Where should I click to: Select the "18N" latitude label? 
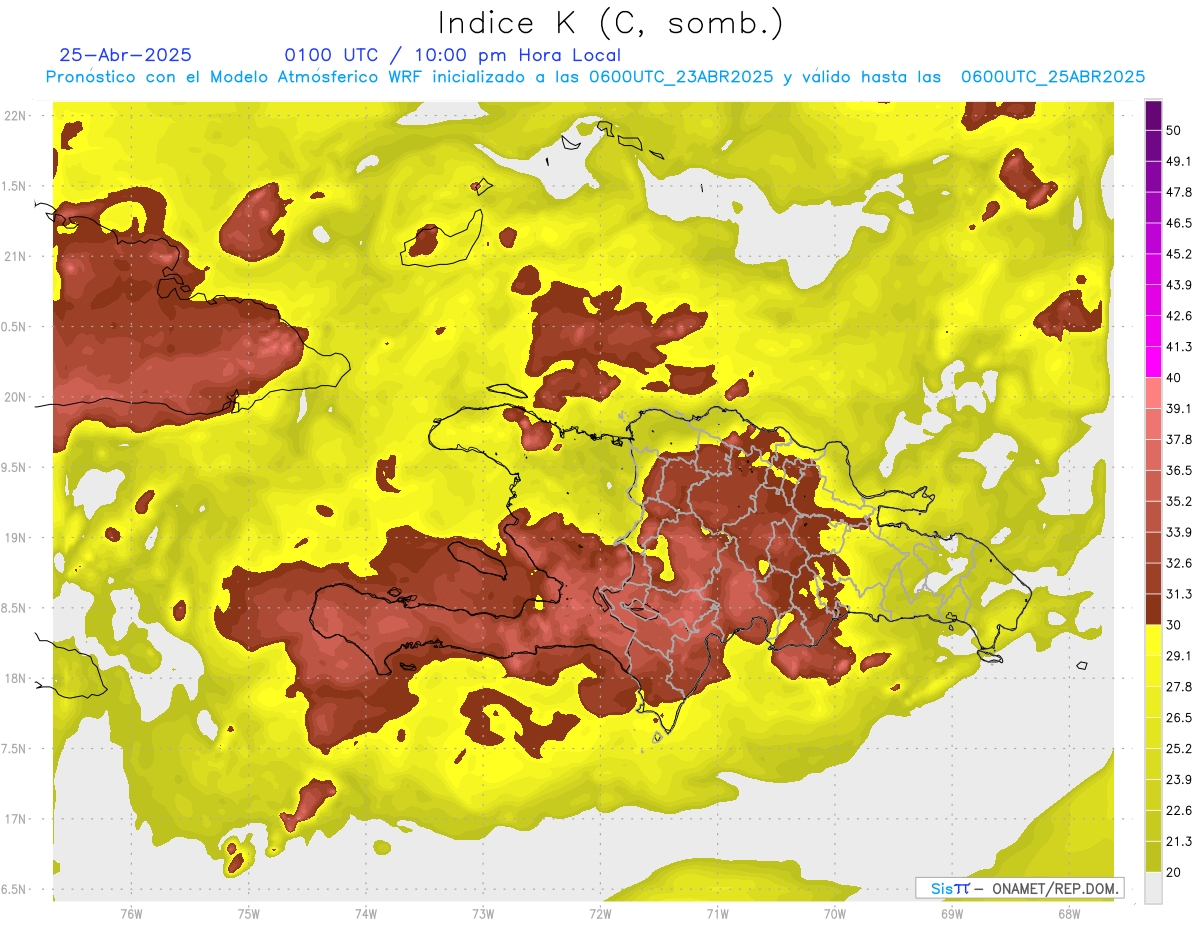click(x=15, y=679)
